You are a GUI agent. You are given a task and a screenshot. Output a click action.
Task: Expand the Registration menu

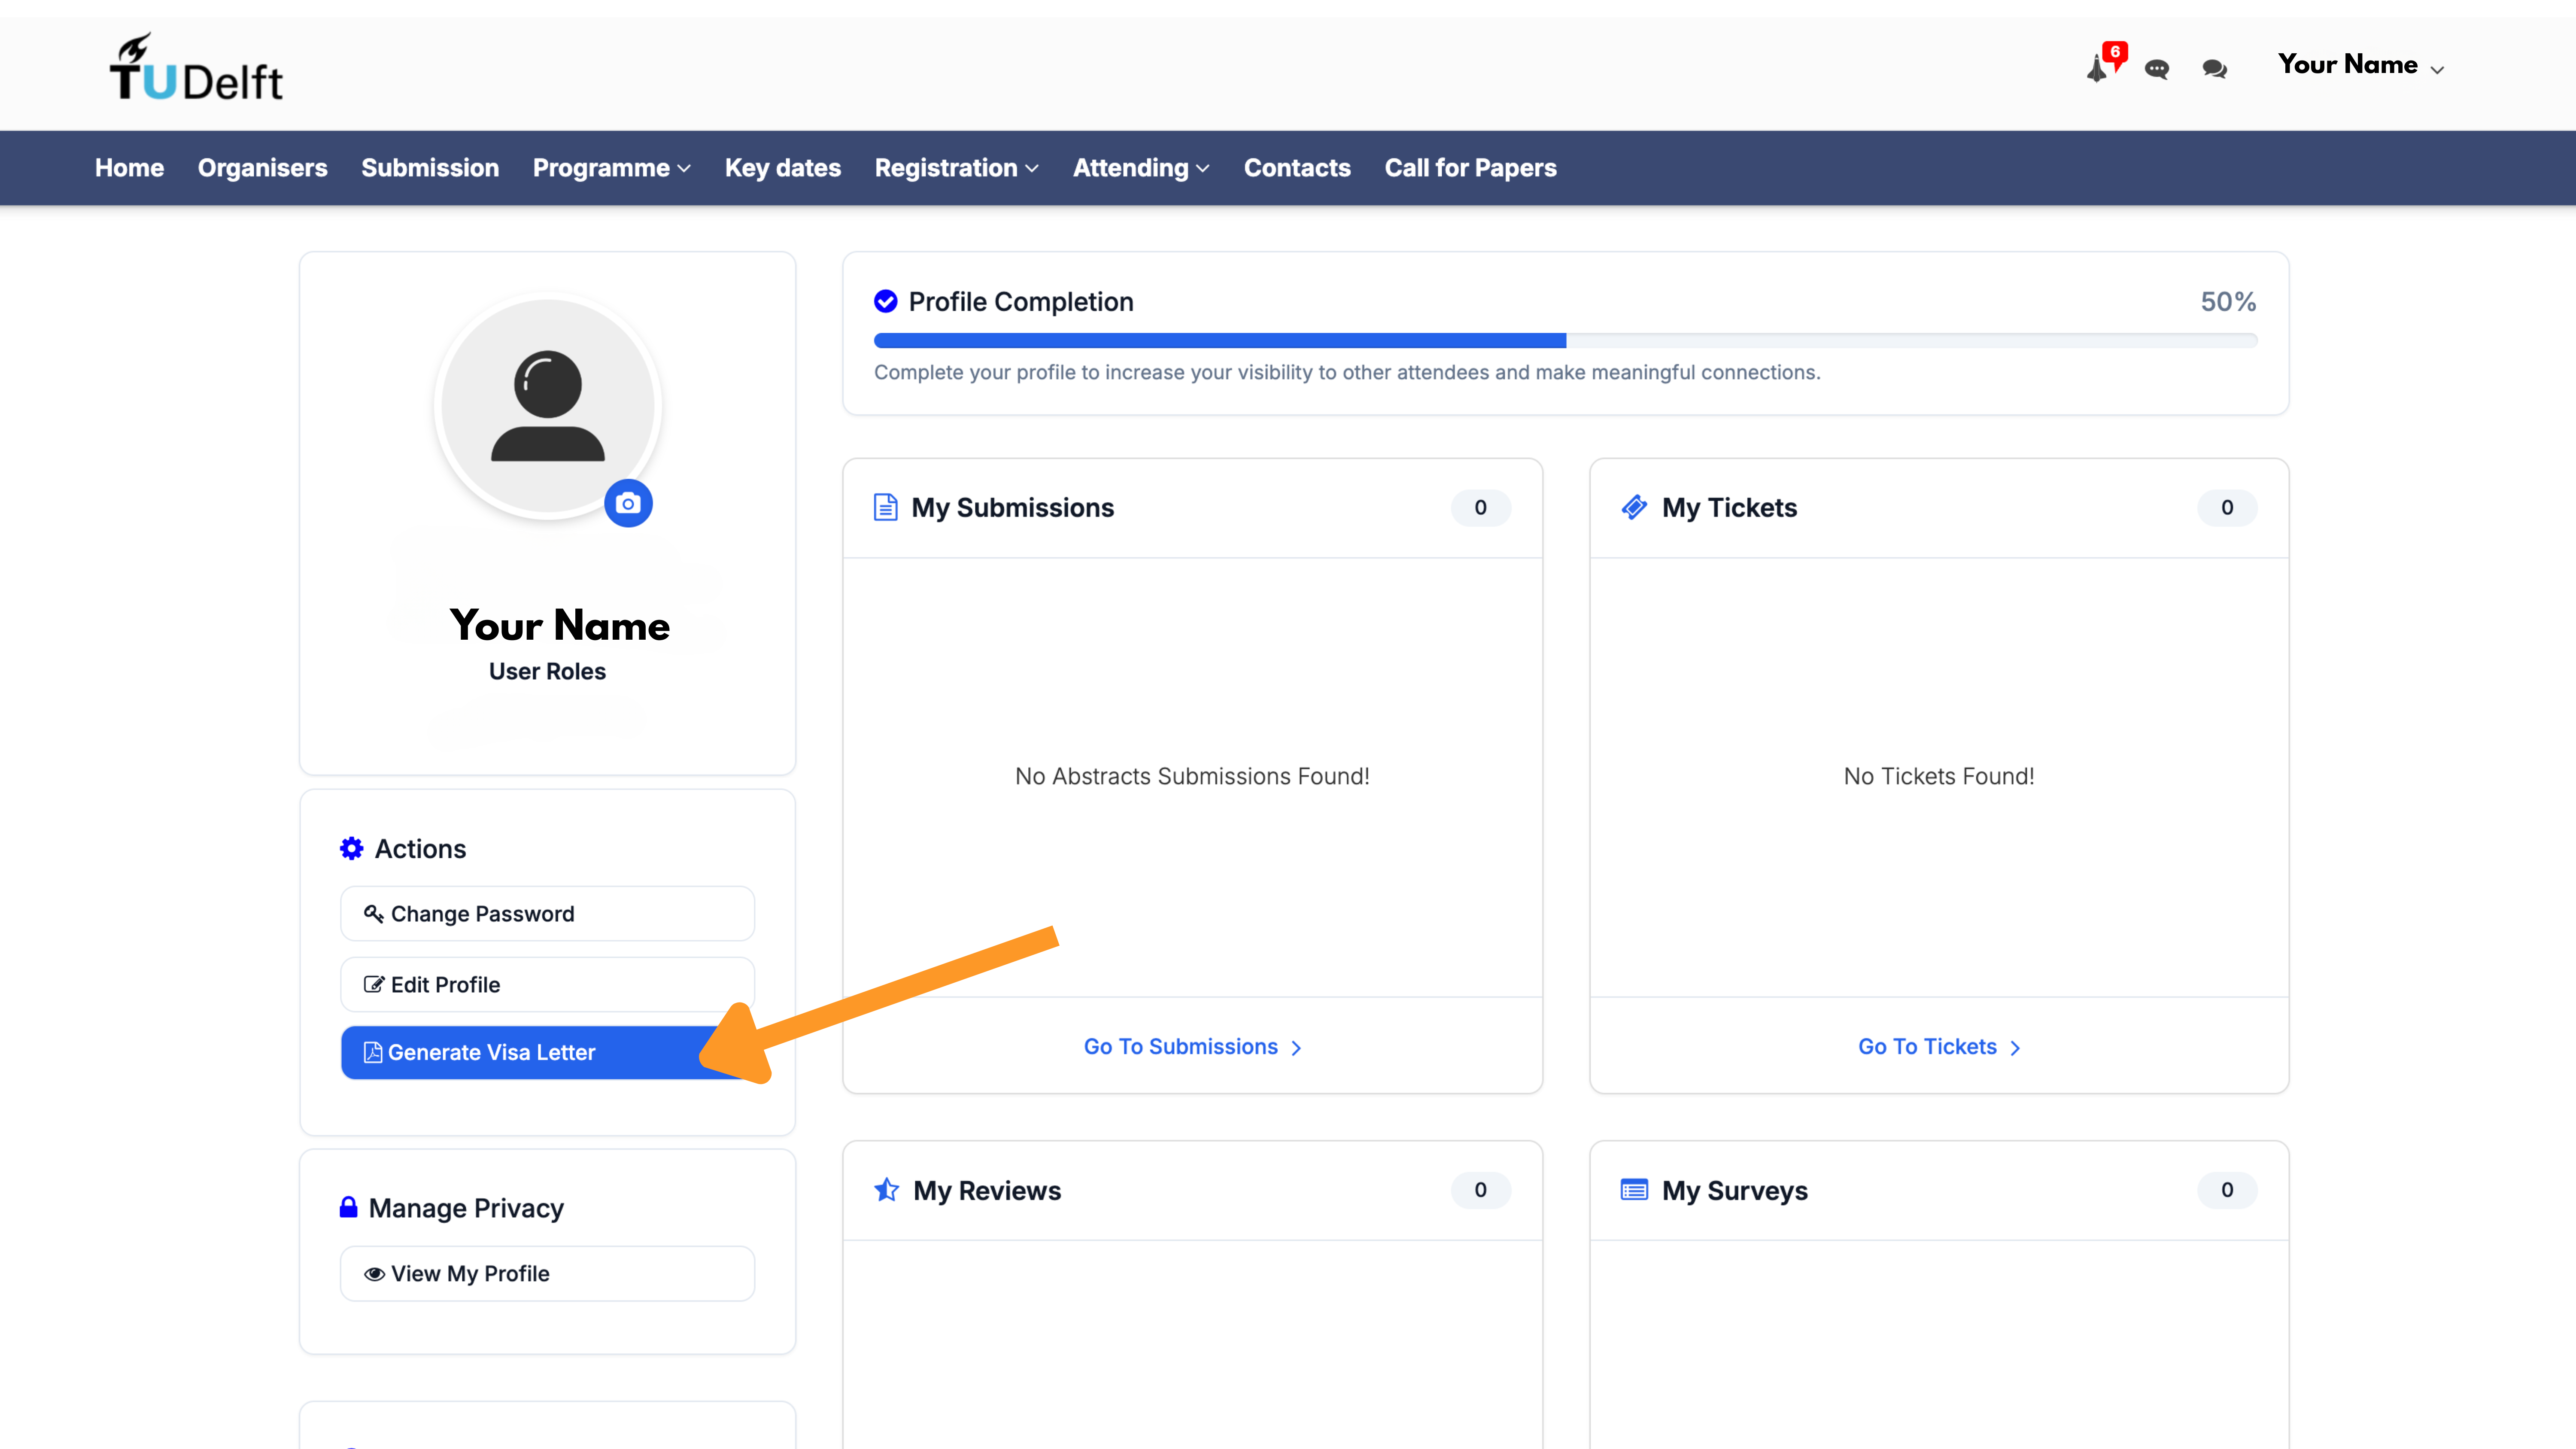956,168
